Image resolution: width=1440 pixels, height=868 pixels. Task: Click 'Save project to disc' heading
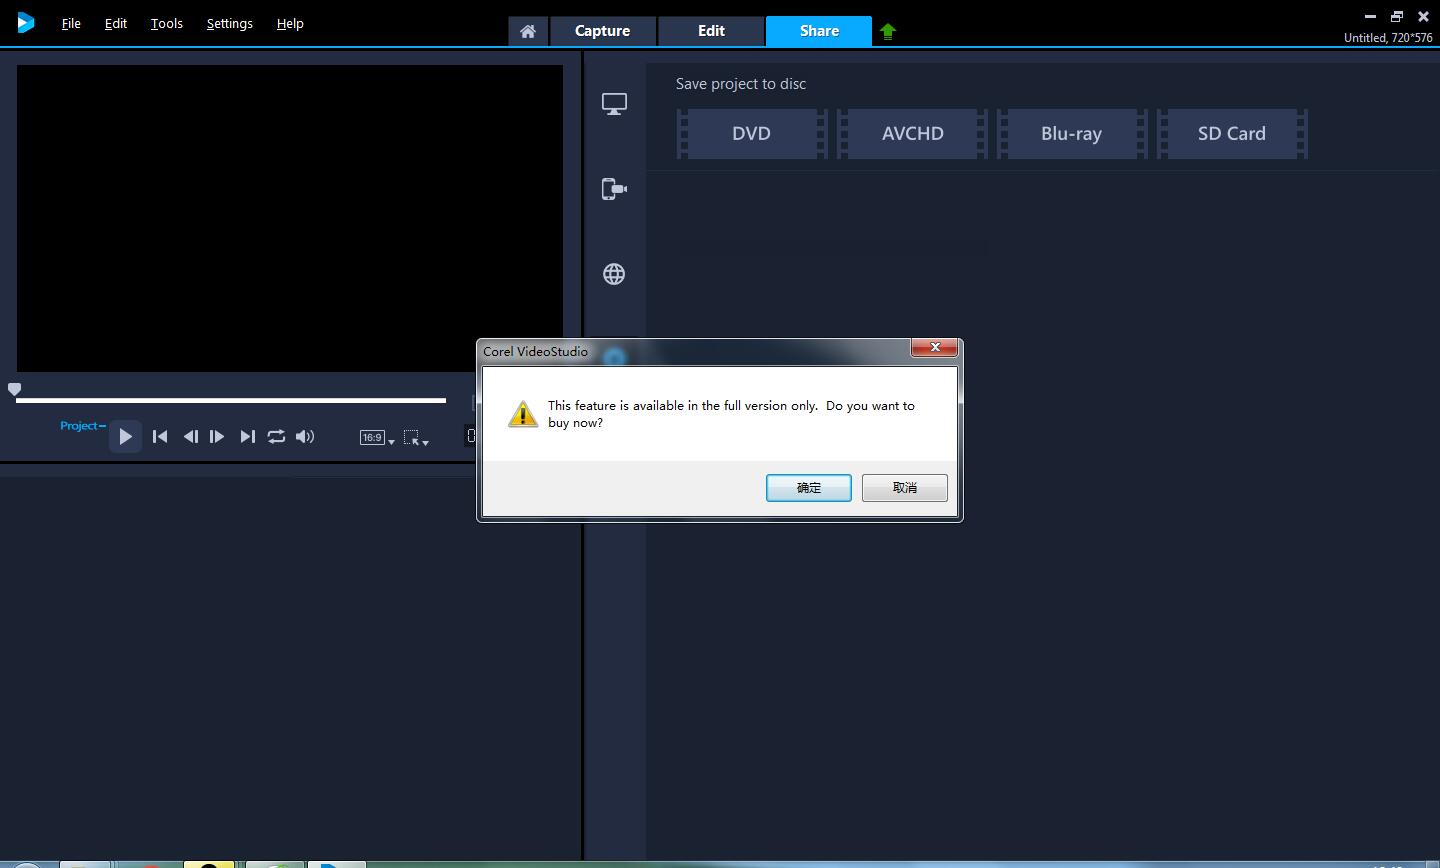pyautogui.click(x=741, y=84)
